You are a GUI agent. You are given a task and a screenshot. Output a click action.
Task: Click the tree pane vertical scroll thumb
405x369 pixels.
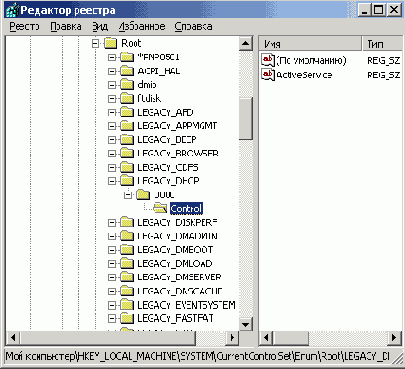click(246, 118)
